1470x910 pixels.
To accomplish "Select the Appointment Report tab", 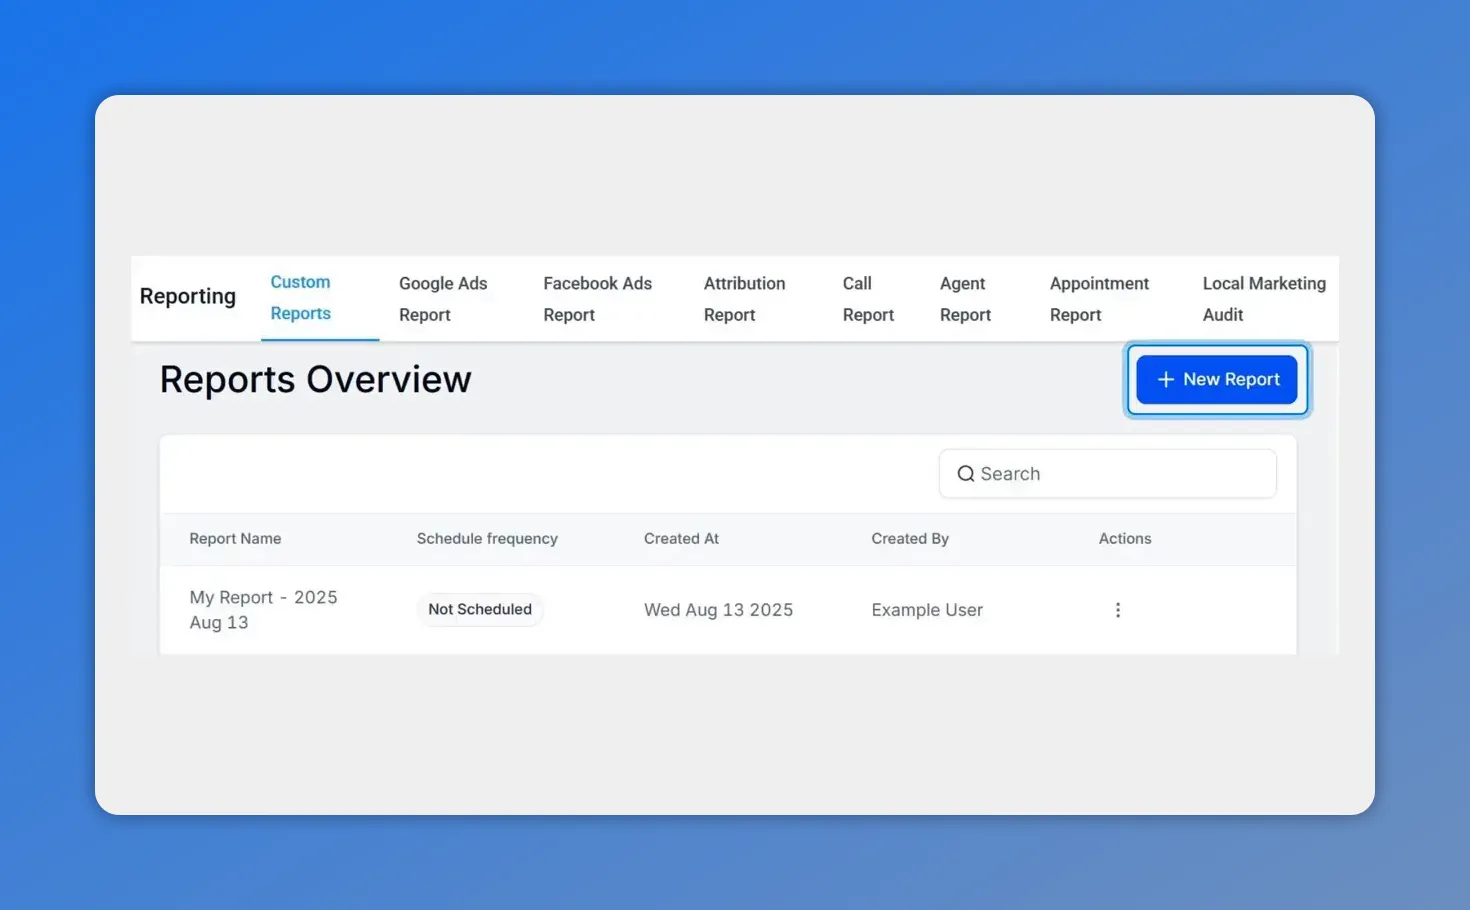I will point(1098,298).
